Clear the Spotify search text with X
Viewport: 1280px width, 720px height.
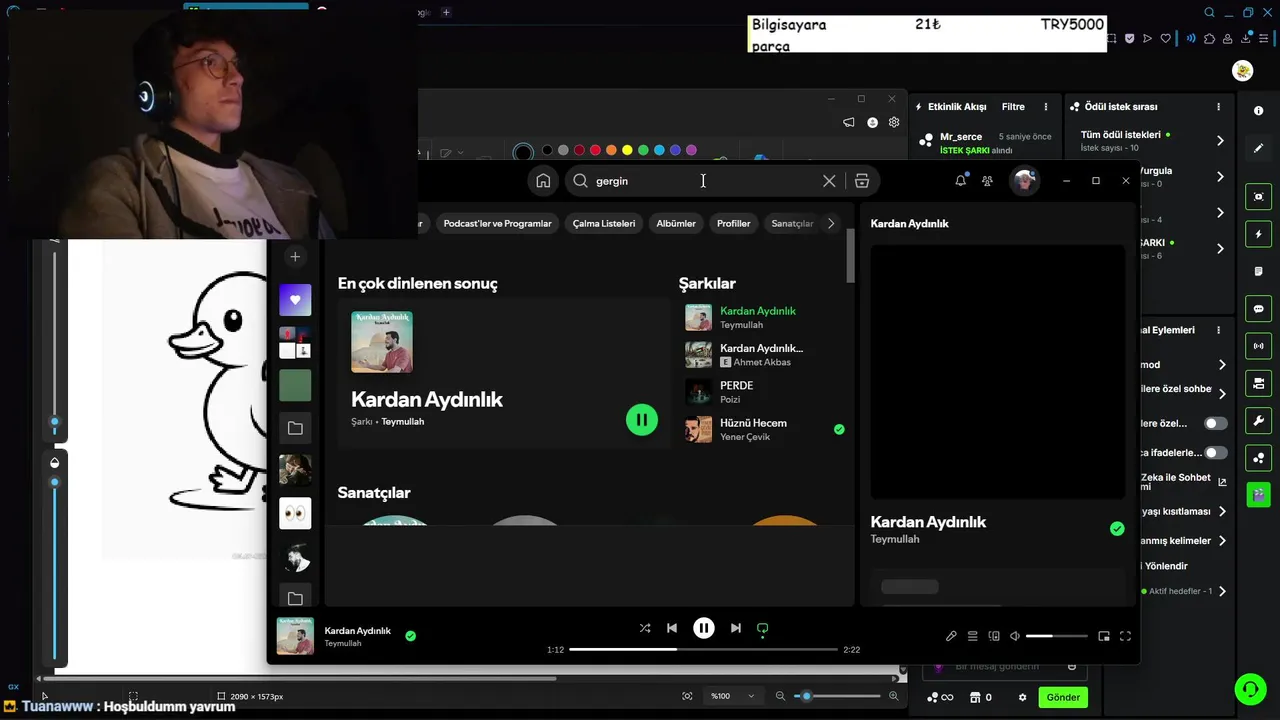pyautogui.click(x=829, y=181)
